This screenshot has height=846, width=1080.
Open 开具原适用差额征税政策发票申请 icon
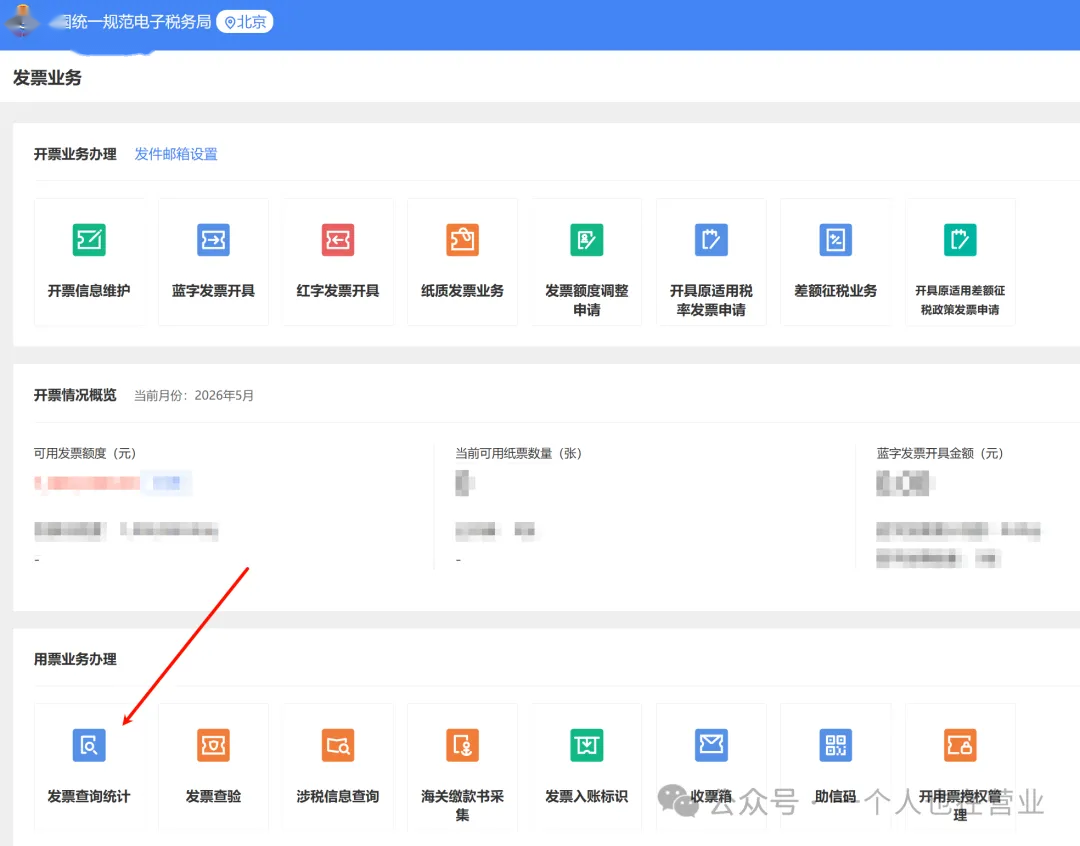point(960,240)
